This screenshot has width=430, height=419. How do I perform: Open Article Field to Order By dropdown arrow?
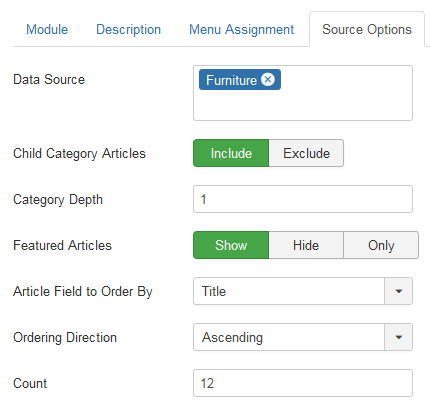tap(398, 291)
